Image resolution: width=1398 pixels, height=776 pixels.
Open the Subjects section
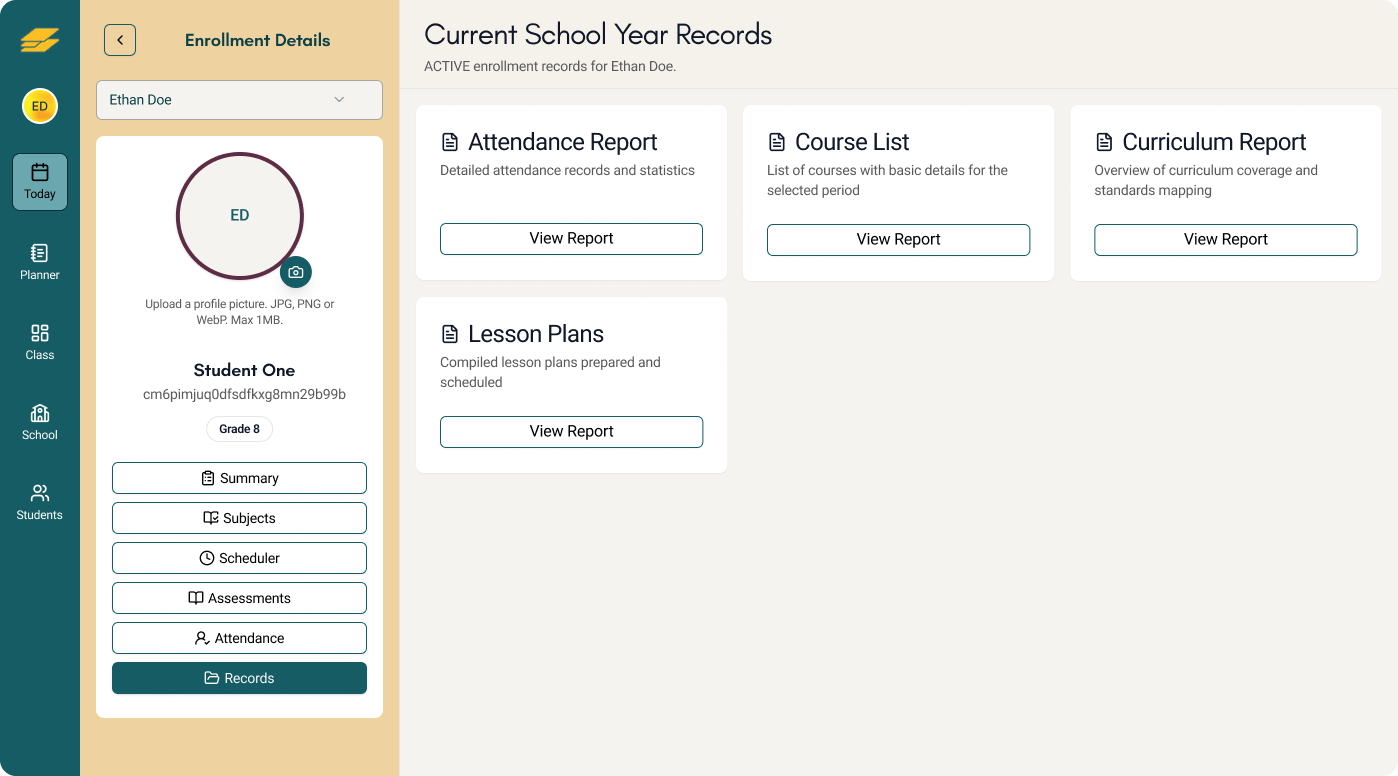(x=239, y=517)
